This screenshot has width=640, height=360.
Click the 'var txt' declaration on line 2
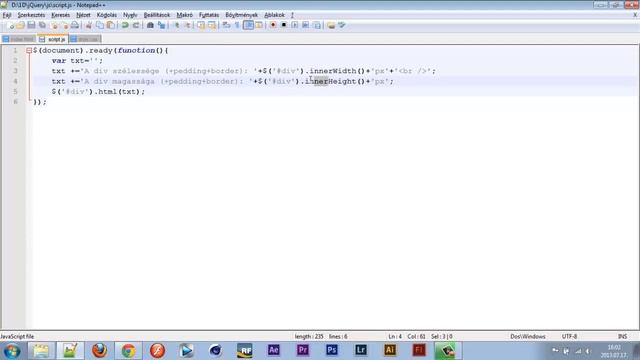tap(68, 61)
